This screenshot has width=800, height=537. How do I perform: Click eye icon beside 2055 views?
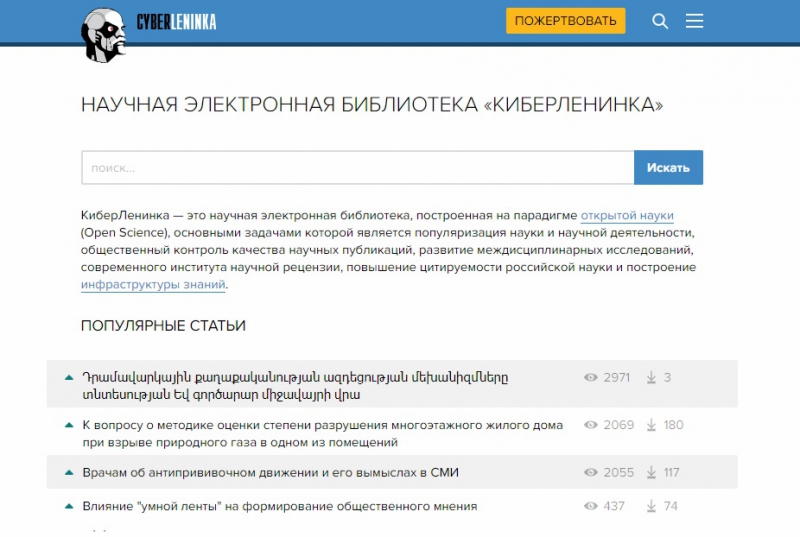[x=591, y=472]
